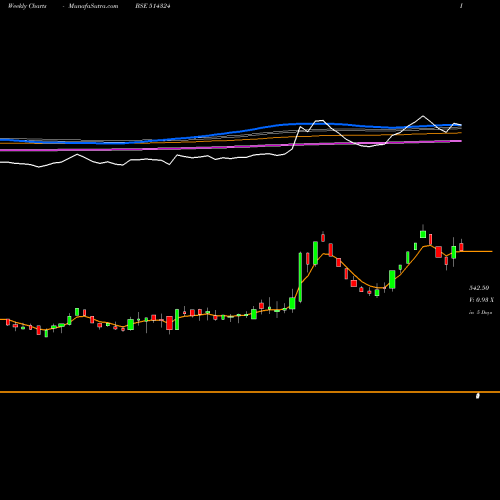Image resolution: width=500 pixels, height=500 pixels.
Task: Click the 'BSE 514324' symbol label
Action: tap(153, 6)
